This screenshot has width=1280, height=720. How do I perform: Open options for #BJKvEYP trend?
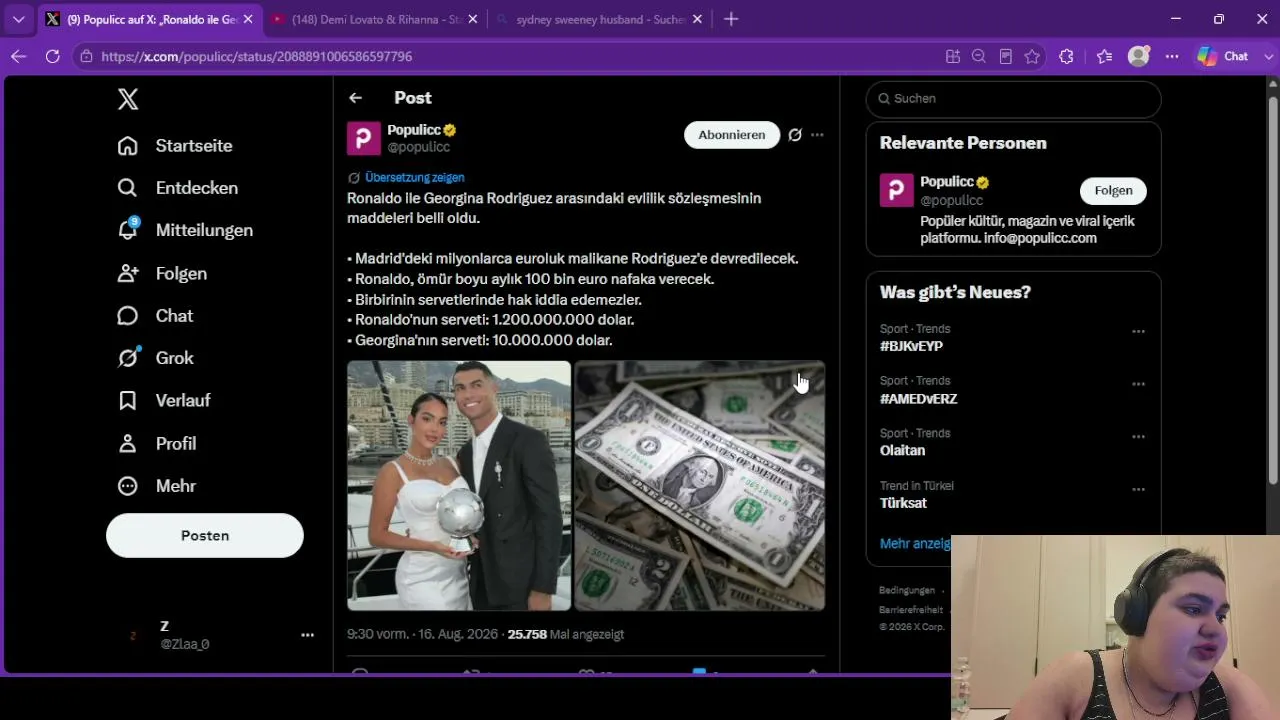tap(1138, 331)
